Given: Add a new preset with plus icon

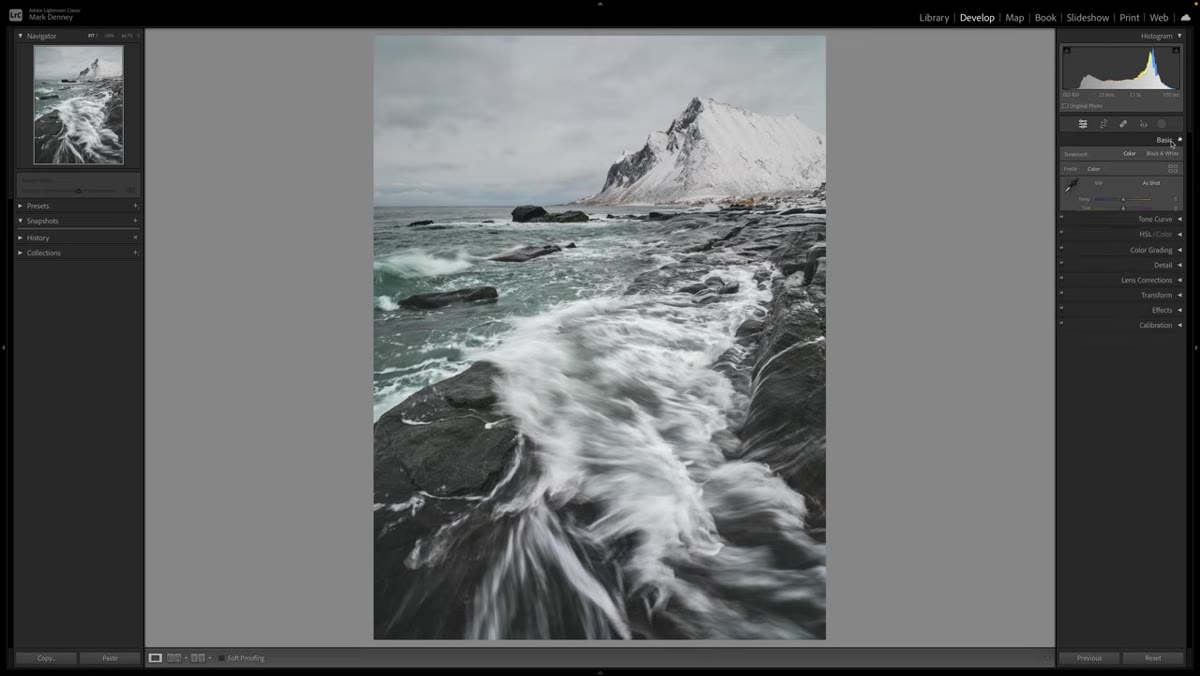Looking at the screenshot, I should pyautogui.click(x=135, y=206).
